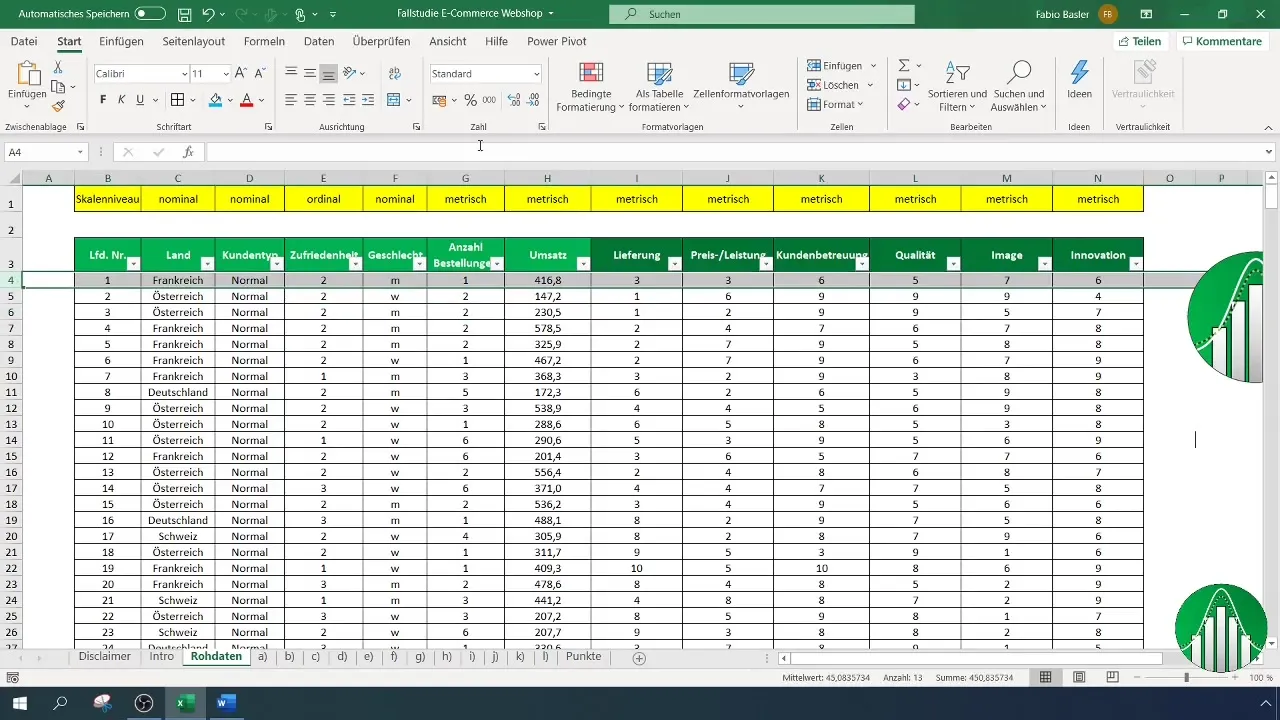The image size is (1280, 720).
Task: Toggle italic formatting (K)
Action: pos(122,100)
